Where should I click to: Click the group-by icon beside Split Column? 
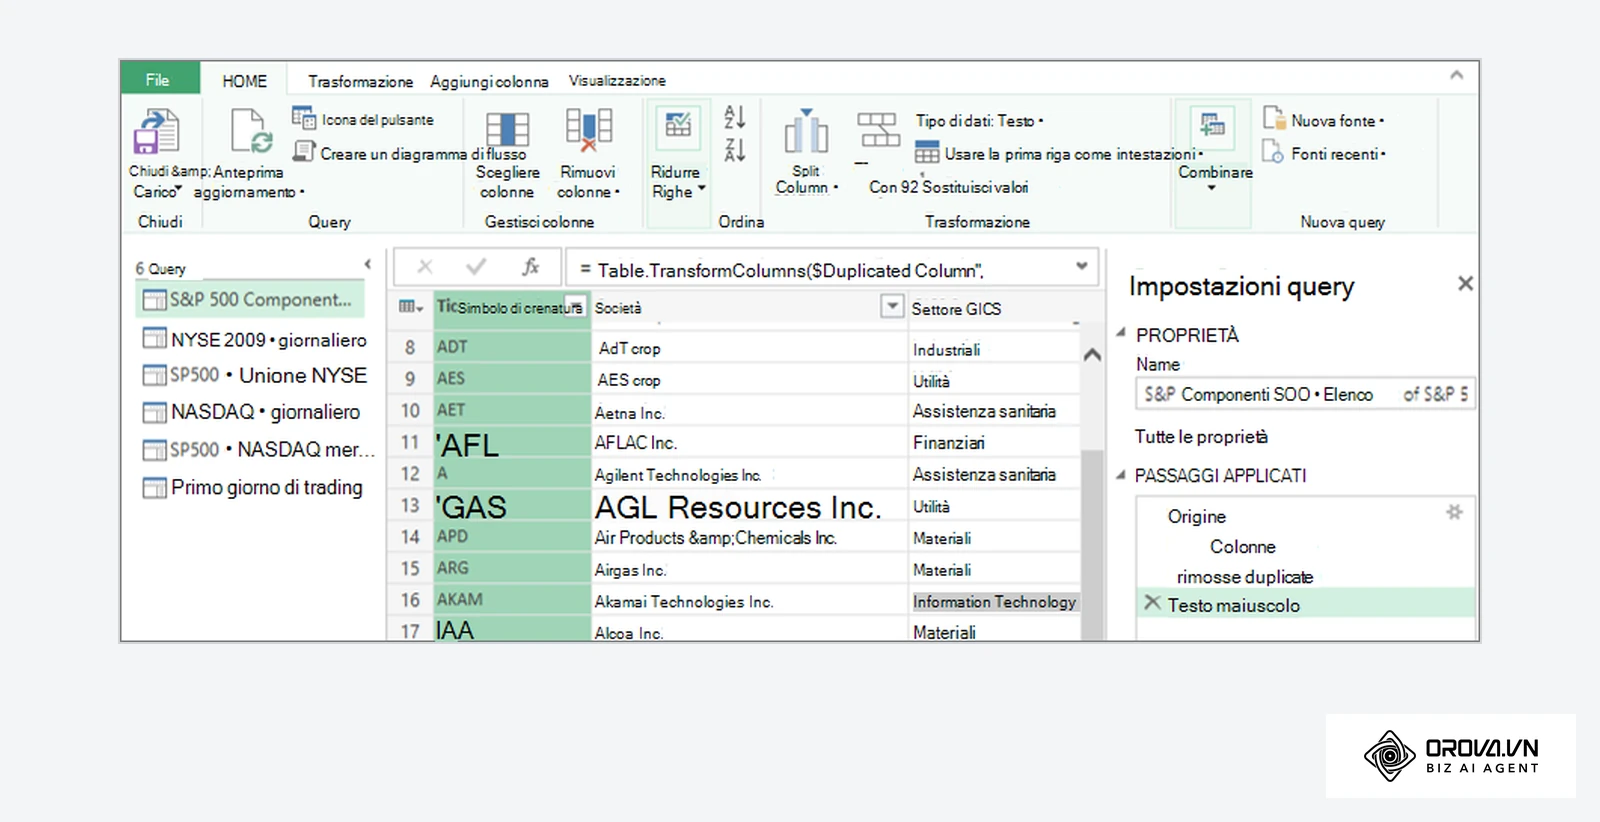[878, 131]
